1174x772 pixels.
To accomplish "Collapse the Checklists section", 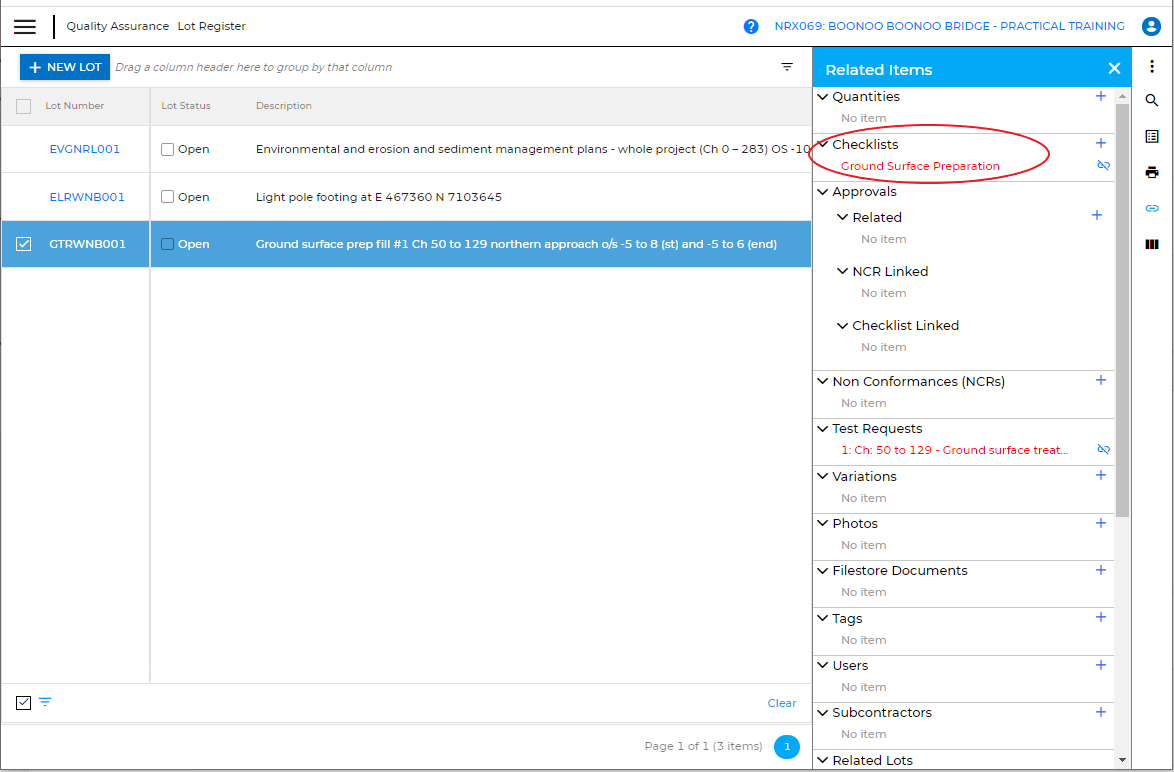I will [823, 145].
